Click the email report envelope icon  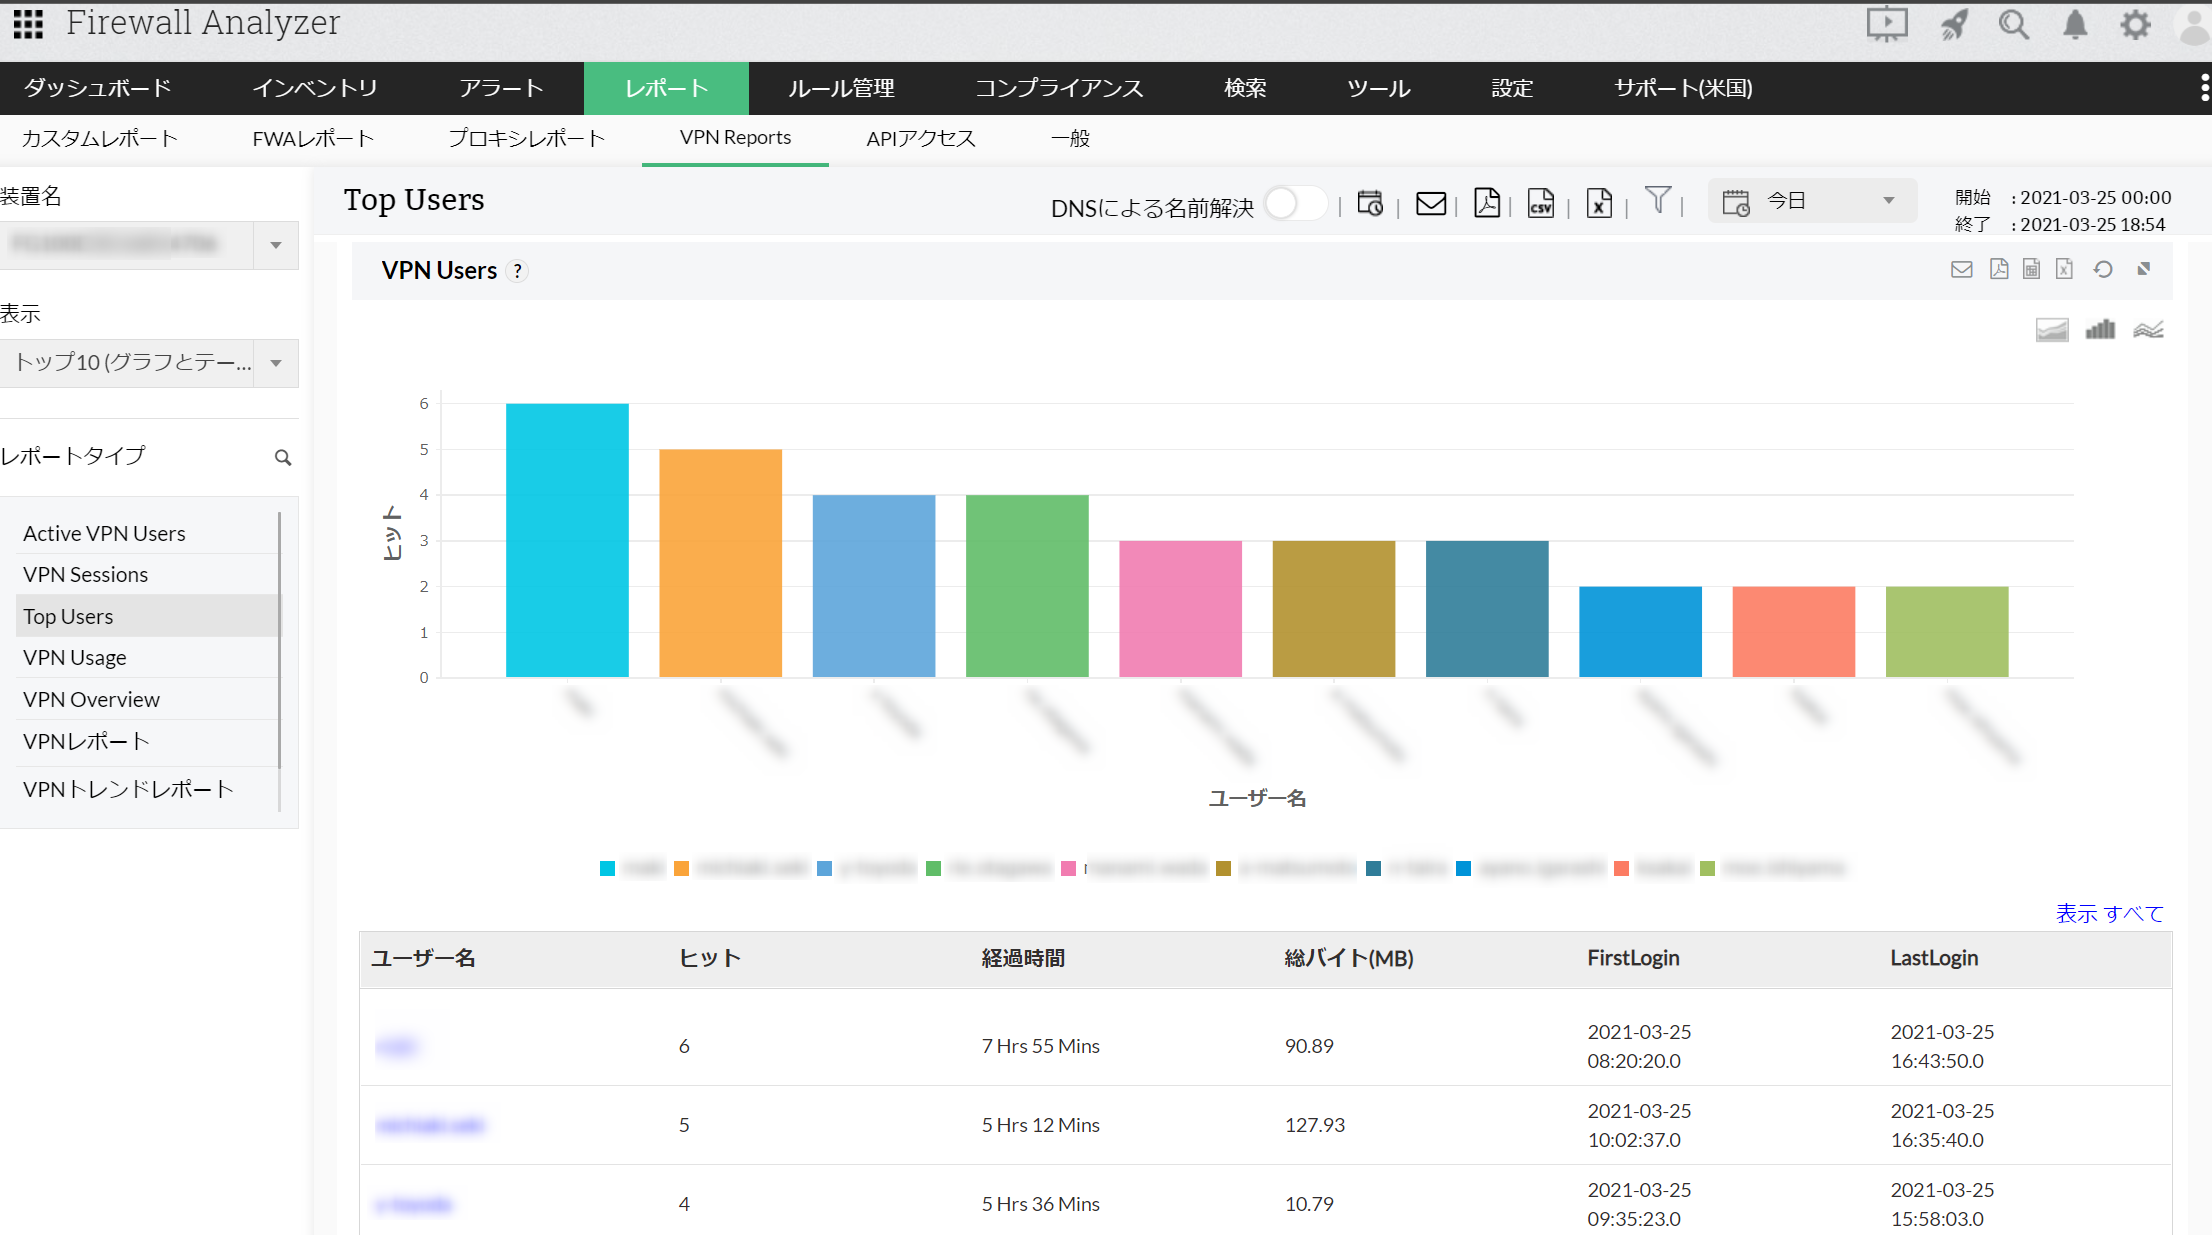pyautogui.click(x=1431, y=203)
